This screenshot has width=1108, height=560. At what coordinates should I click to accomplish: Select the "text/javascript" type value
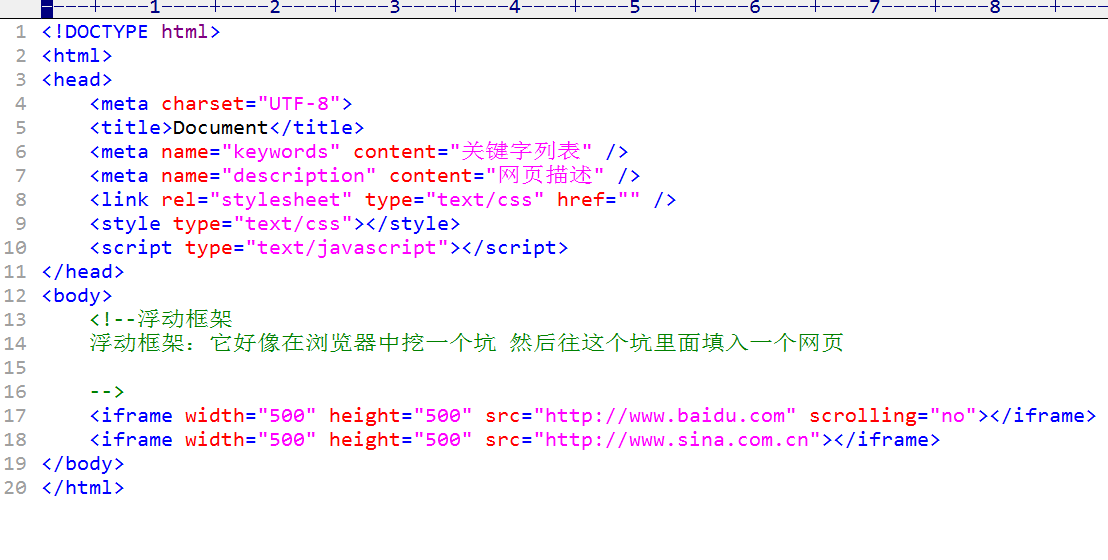click(x=347, y=248)
